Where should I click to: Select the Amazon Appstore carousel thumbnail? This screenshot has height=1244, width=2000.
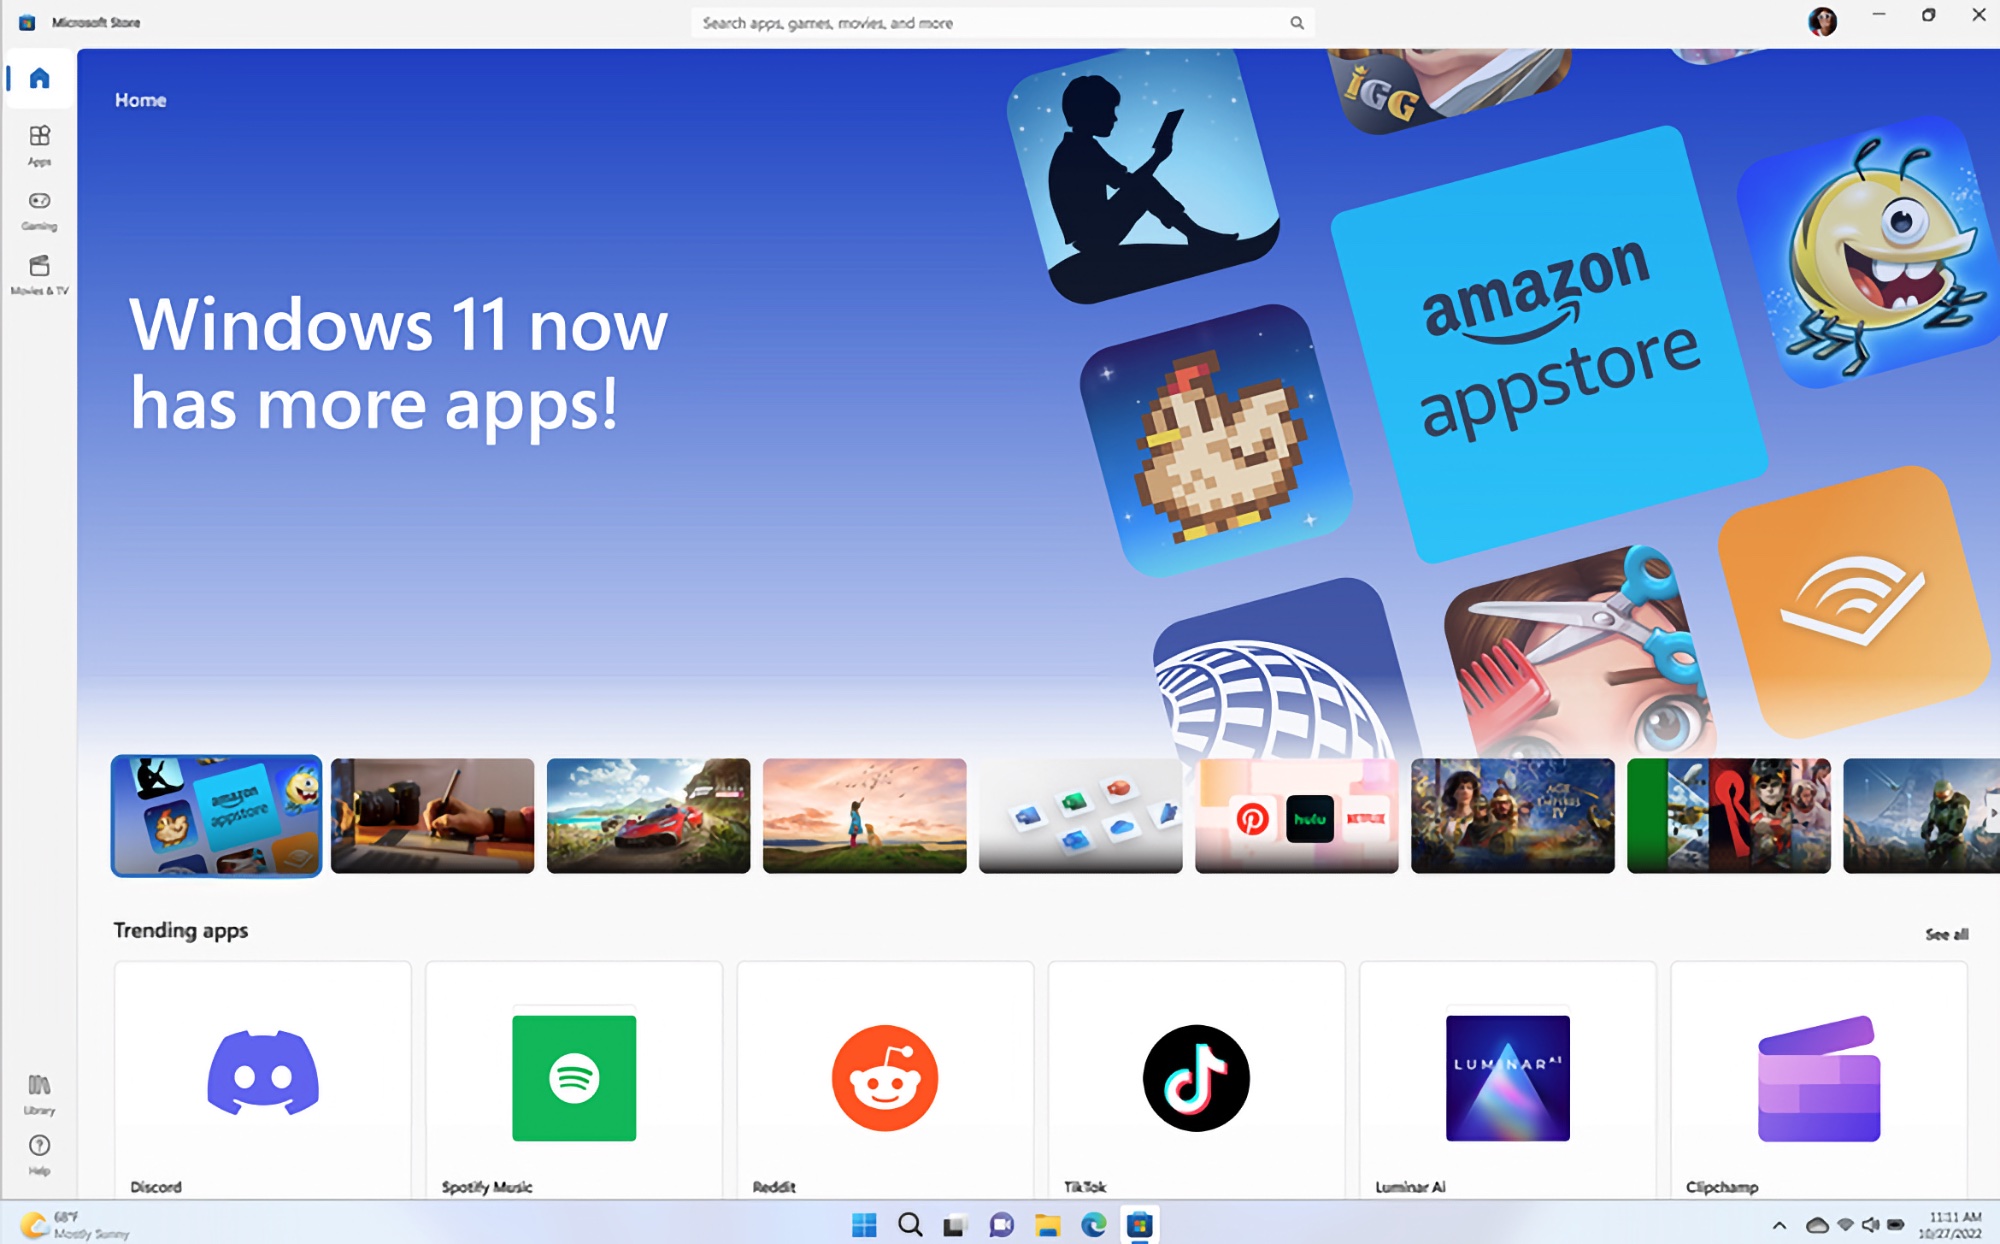click(216, 816)
